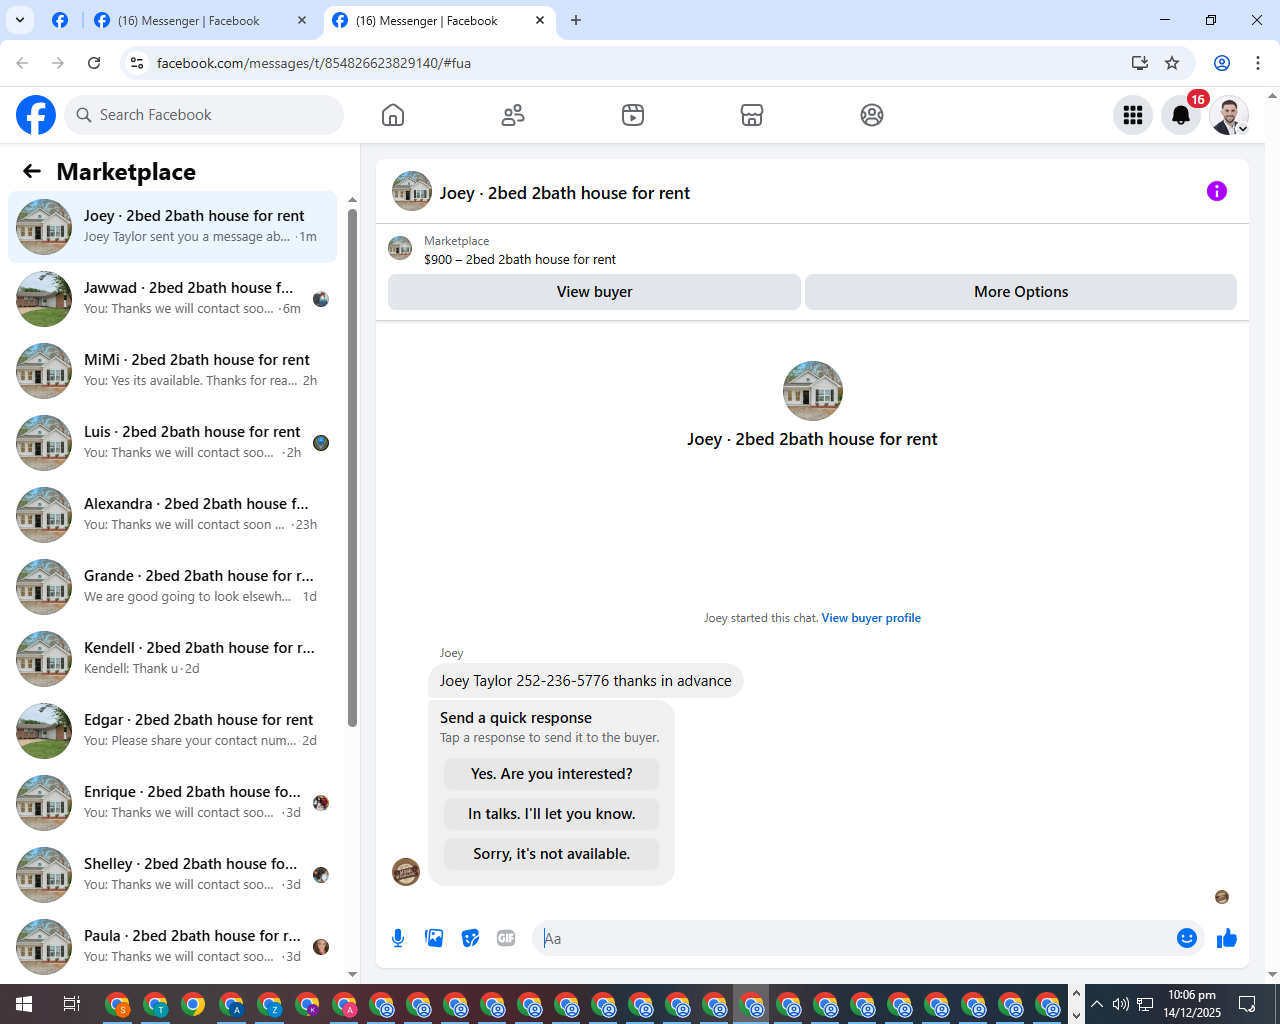The width and height of the screenshot is (1280, 1024).
Task: Go to the Home feed icon
Action: (x=393, y=115)
